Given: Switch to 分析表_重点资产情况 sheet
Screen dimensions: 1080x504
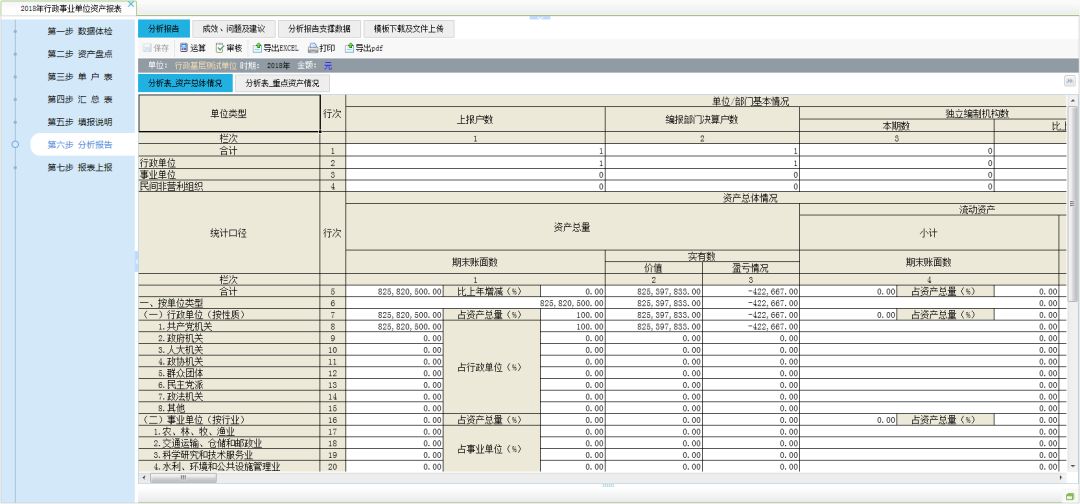Looking at the screenshot, I should coord(282,83).
